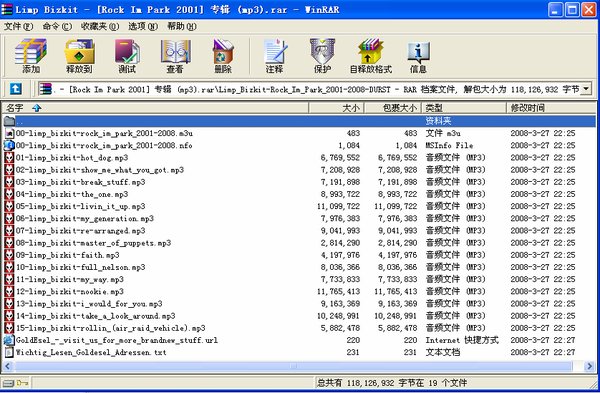The image size is (600, 393).
Task: Click size value 11,765,413 in 大小 column
Action: coord(339,292)
